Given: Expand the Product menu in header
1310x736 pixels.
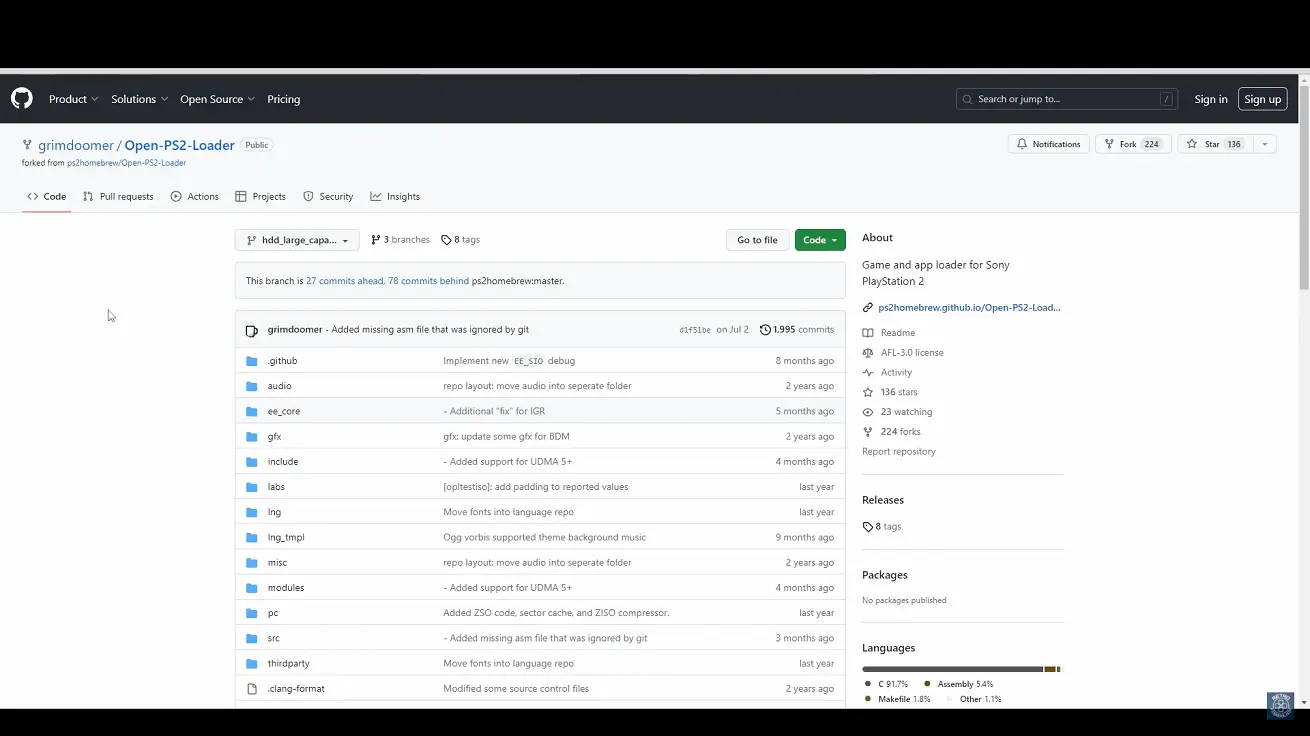Looking at the screenshot, I should tap(73, 99).
